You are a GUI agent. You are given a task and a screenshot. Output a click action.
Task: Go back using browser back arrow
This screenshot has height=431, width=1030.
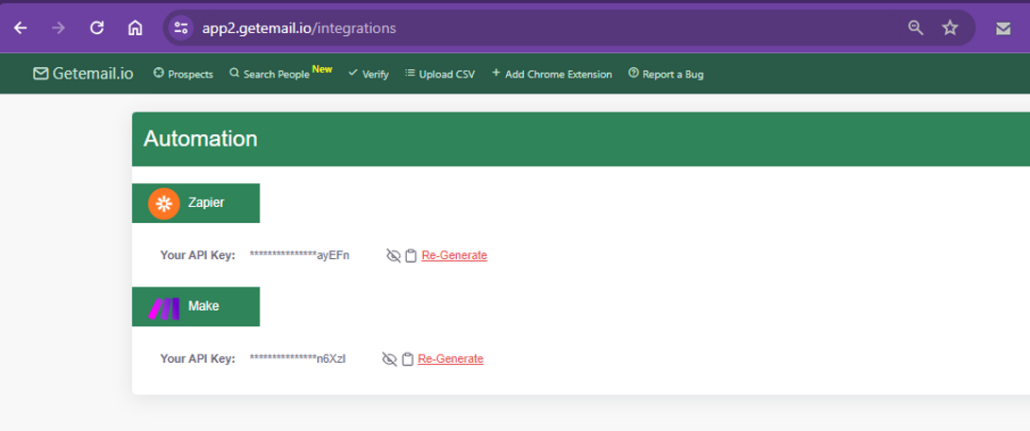point(21,28)
